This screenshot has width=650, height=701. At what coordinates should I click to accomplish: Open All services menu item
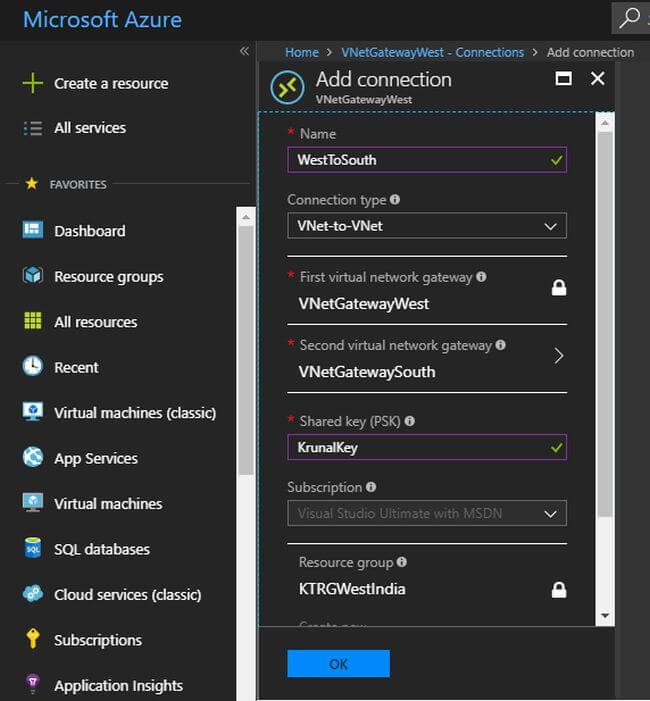[x=90, y=128]
